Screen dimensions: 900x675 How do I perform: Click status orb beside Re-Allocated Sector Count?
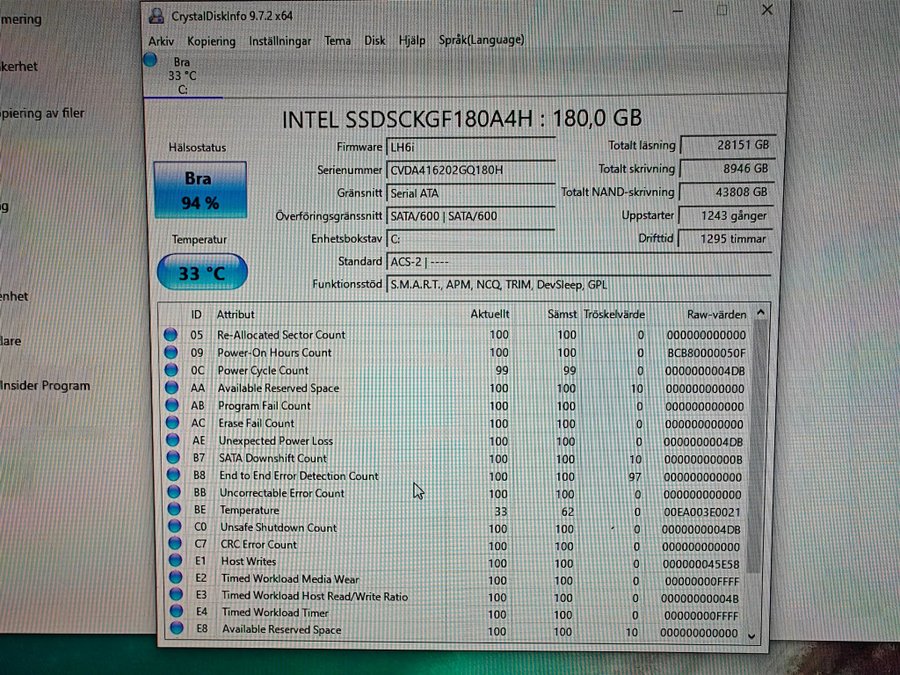coord(172,335)
